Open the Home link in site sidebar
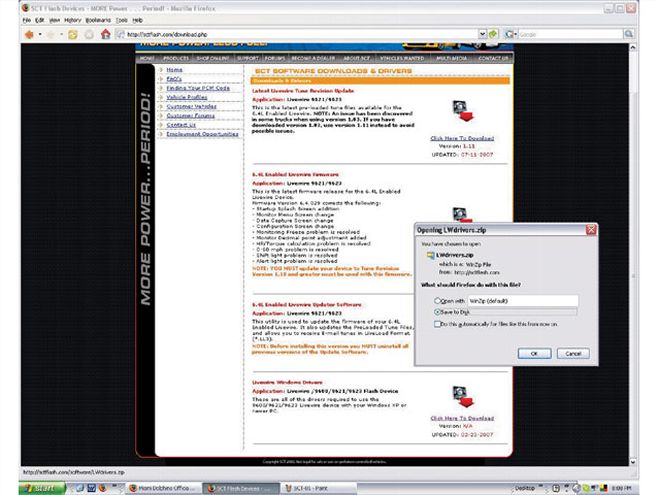Viewport: 660px width, 495px height. click(x=174, y=70)
